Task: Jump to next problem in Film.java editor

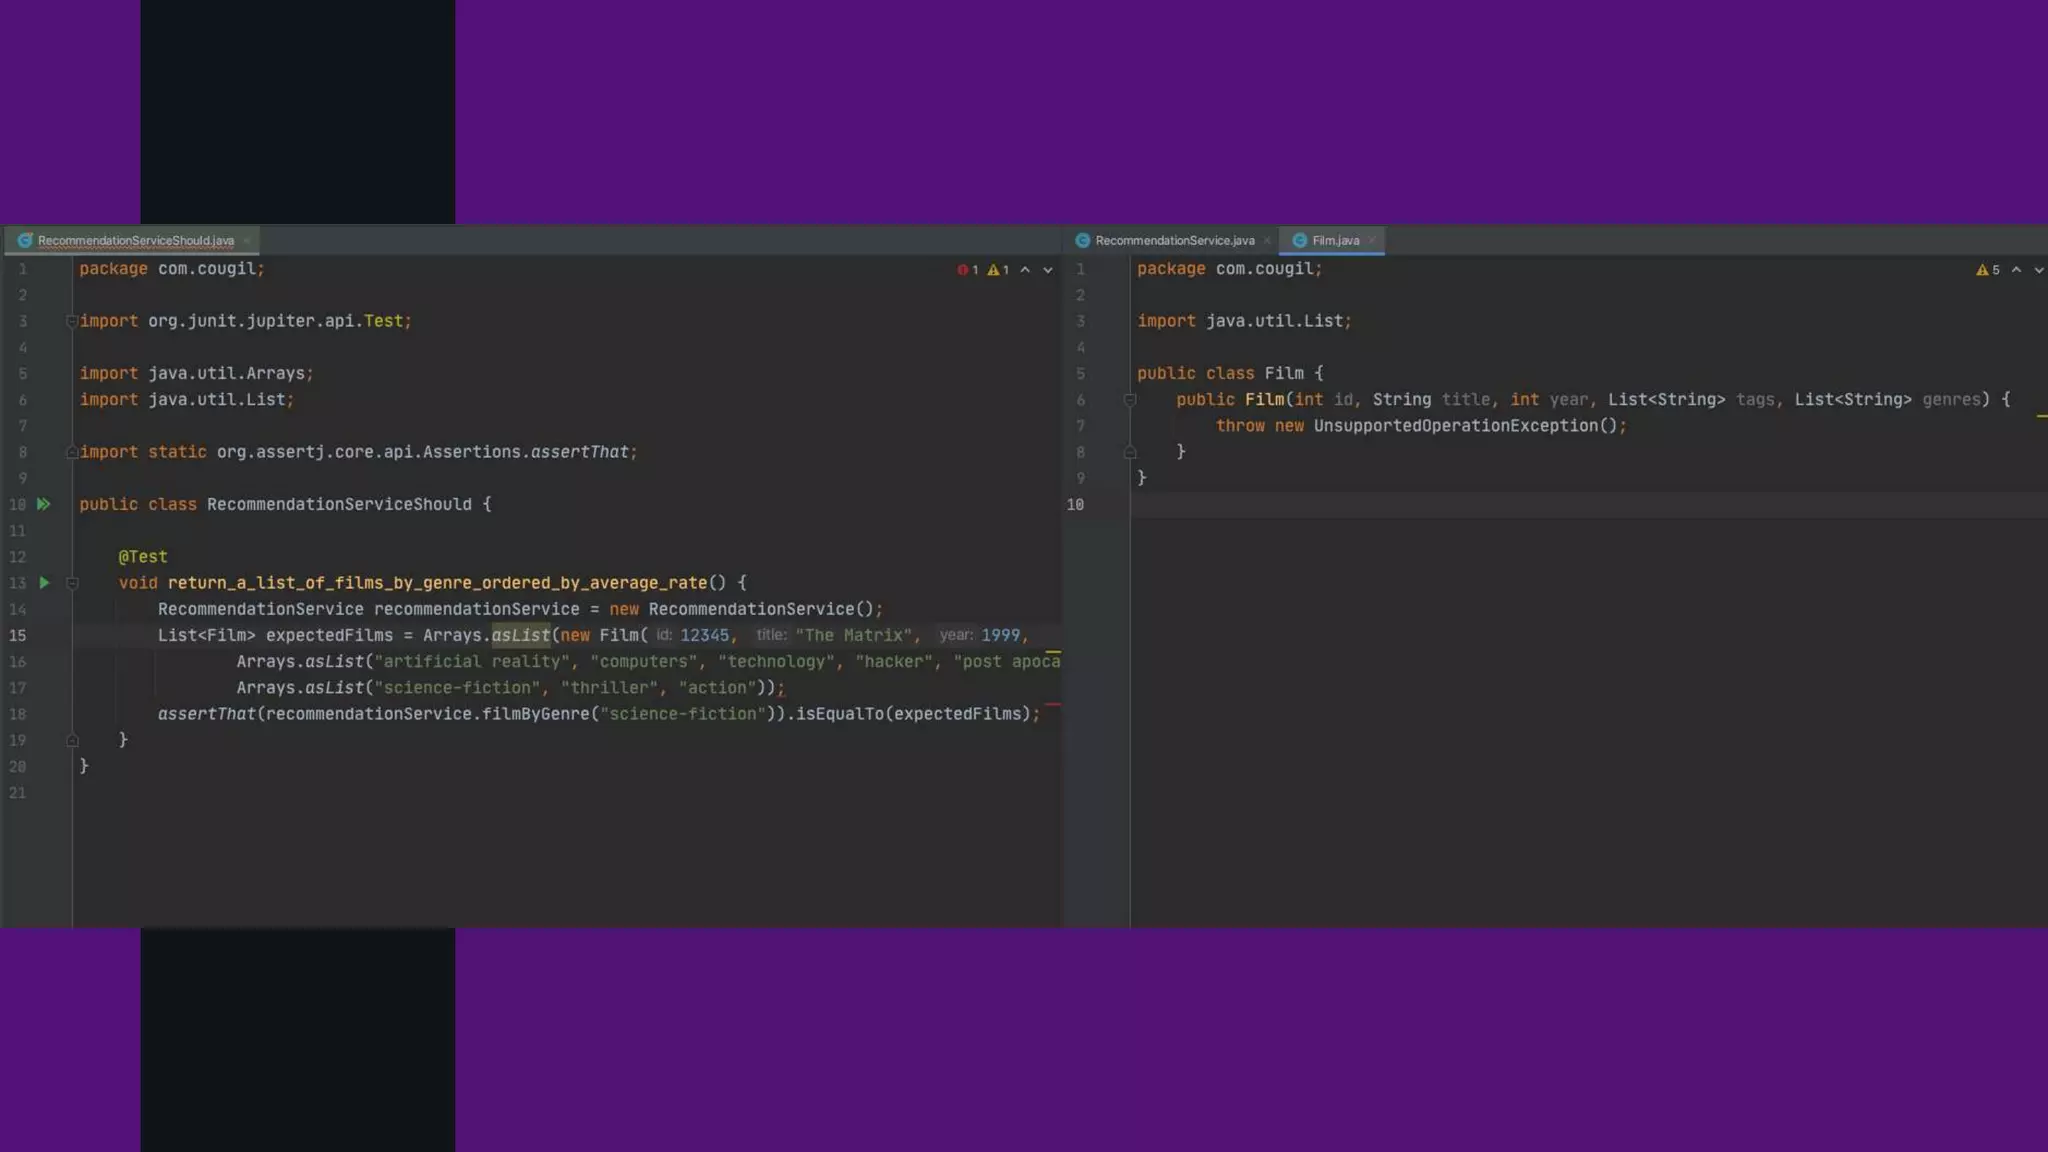Action: (2039, 270)
